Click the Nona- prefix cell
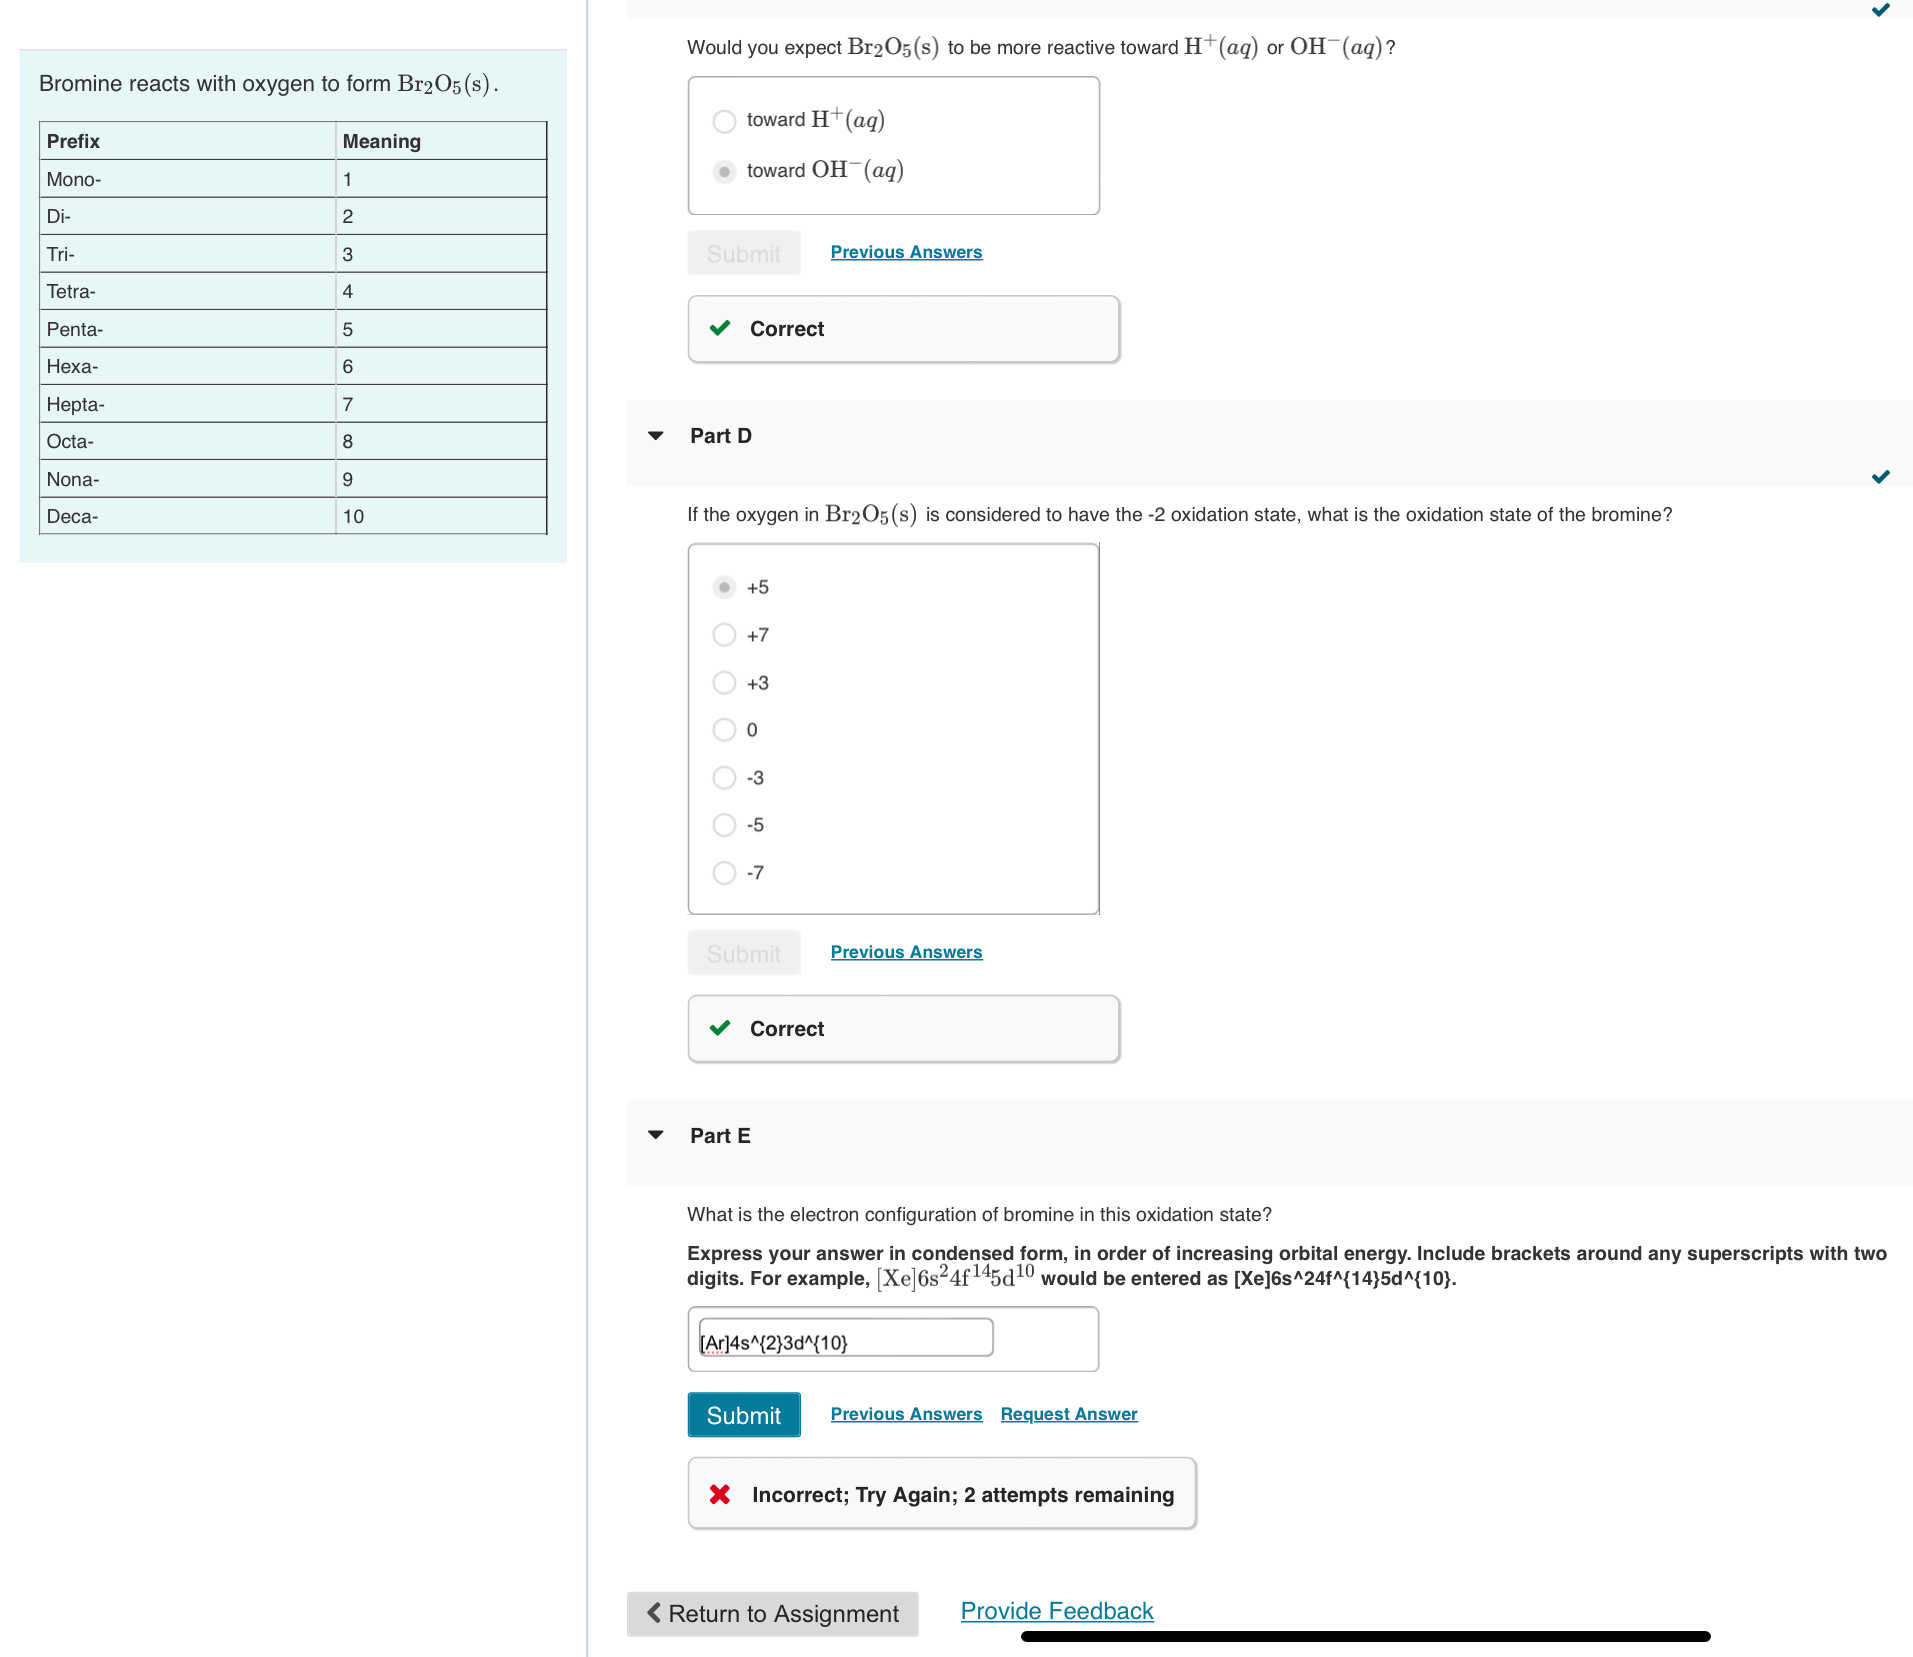 pos(187,479)
